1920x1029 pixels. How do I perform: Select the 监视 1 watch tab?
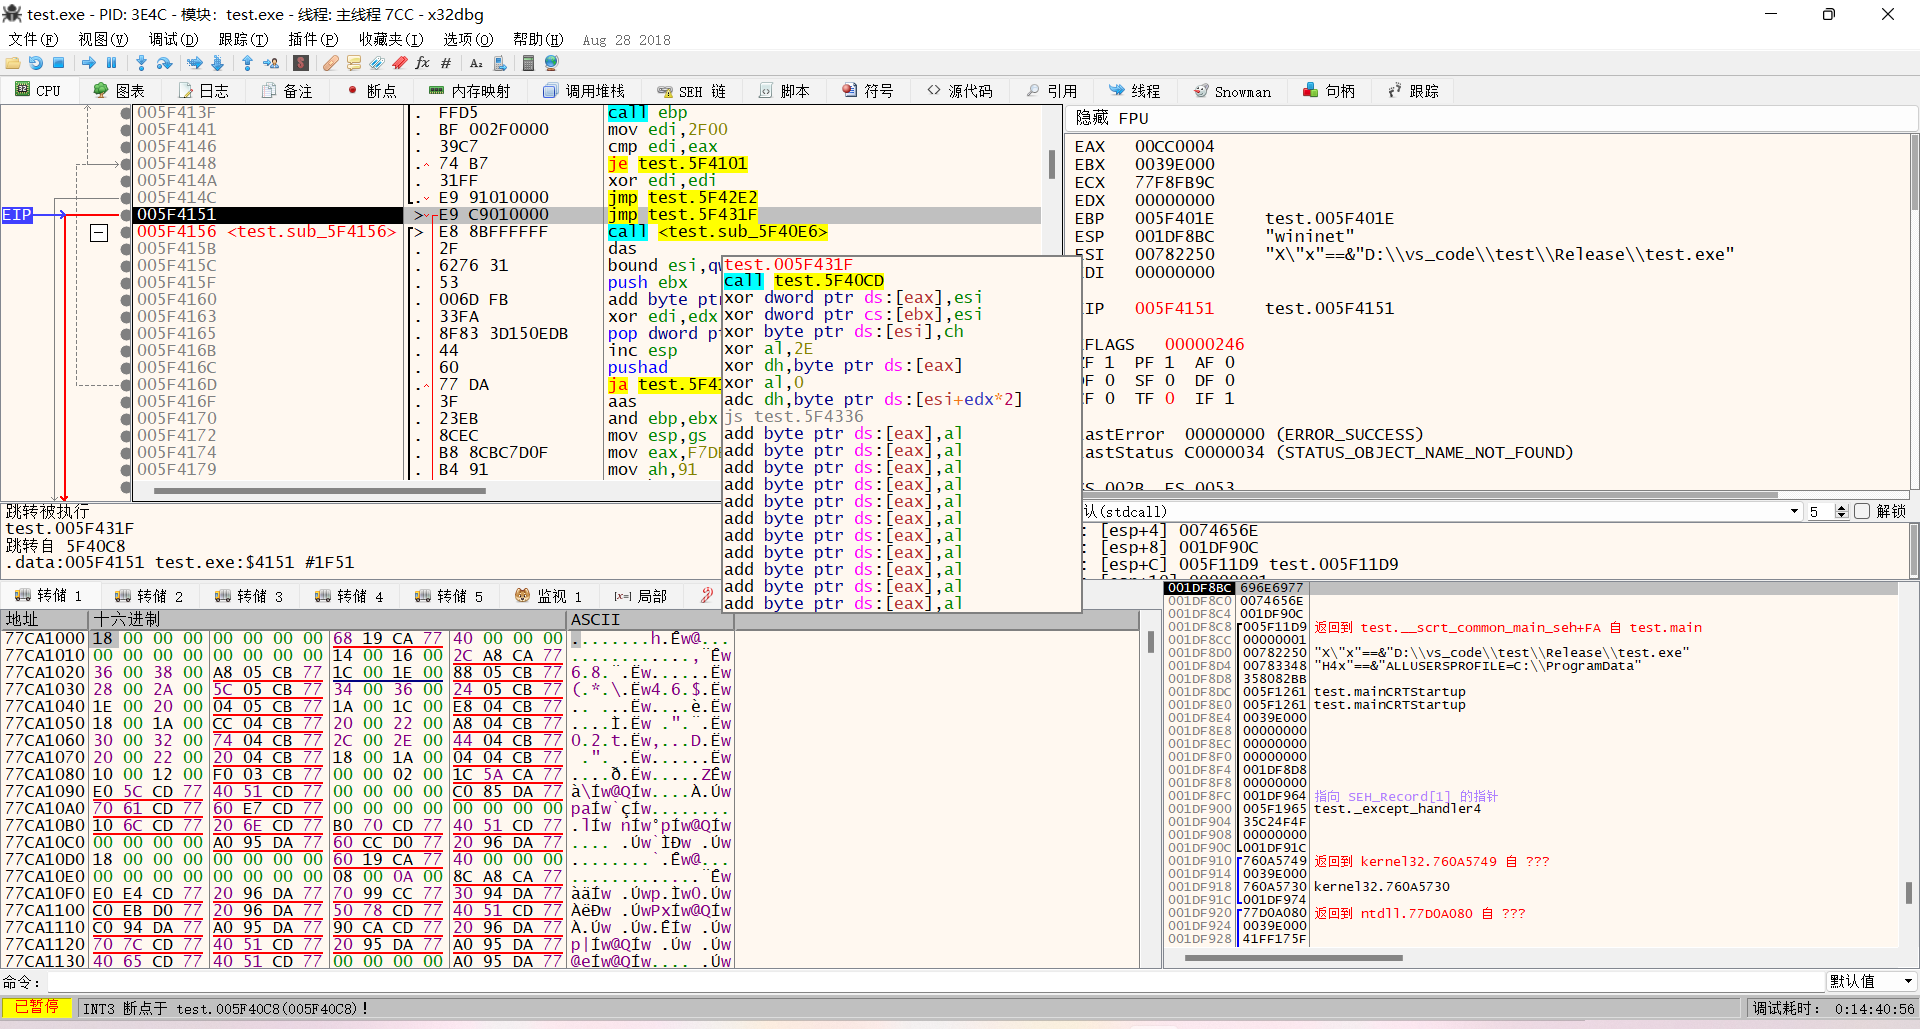click(548, 596)
